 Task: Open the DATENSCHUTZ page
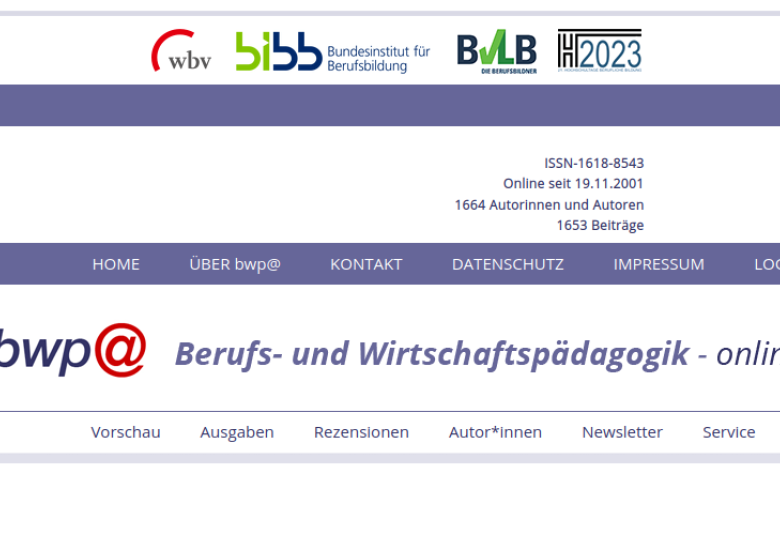(x=508, y=264)
